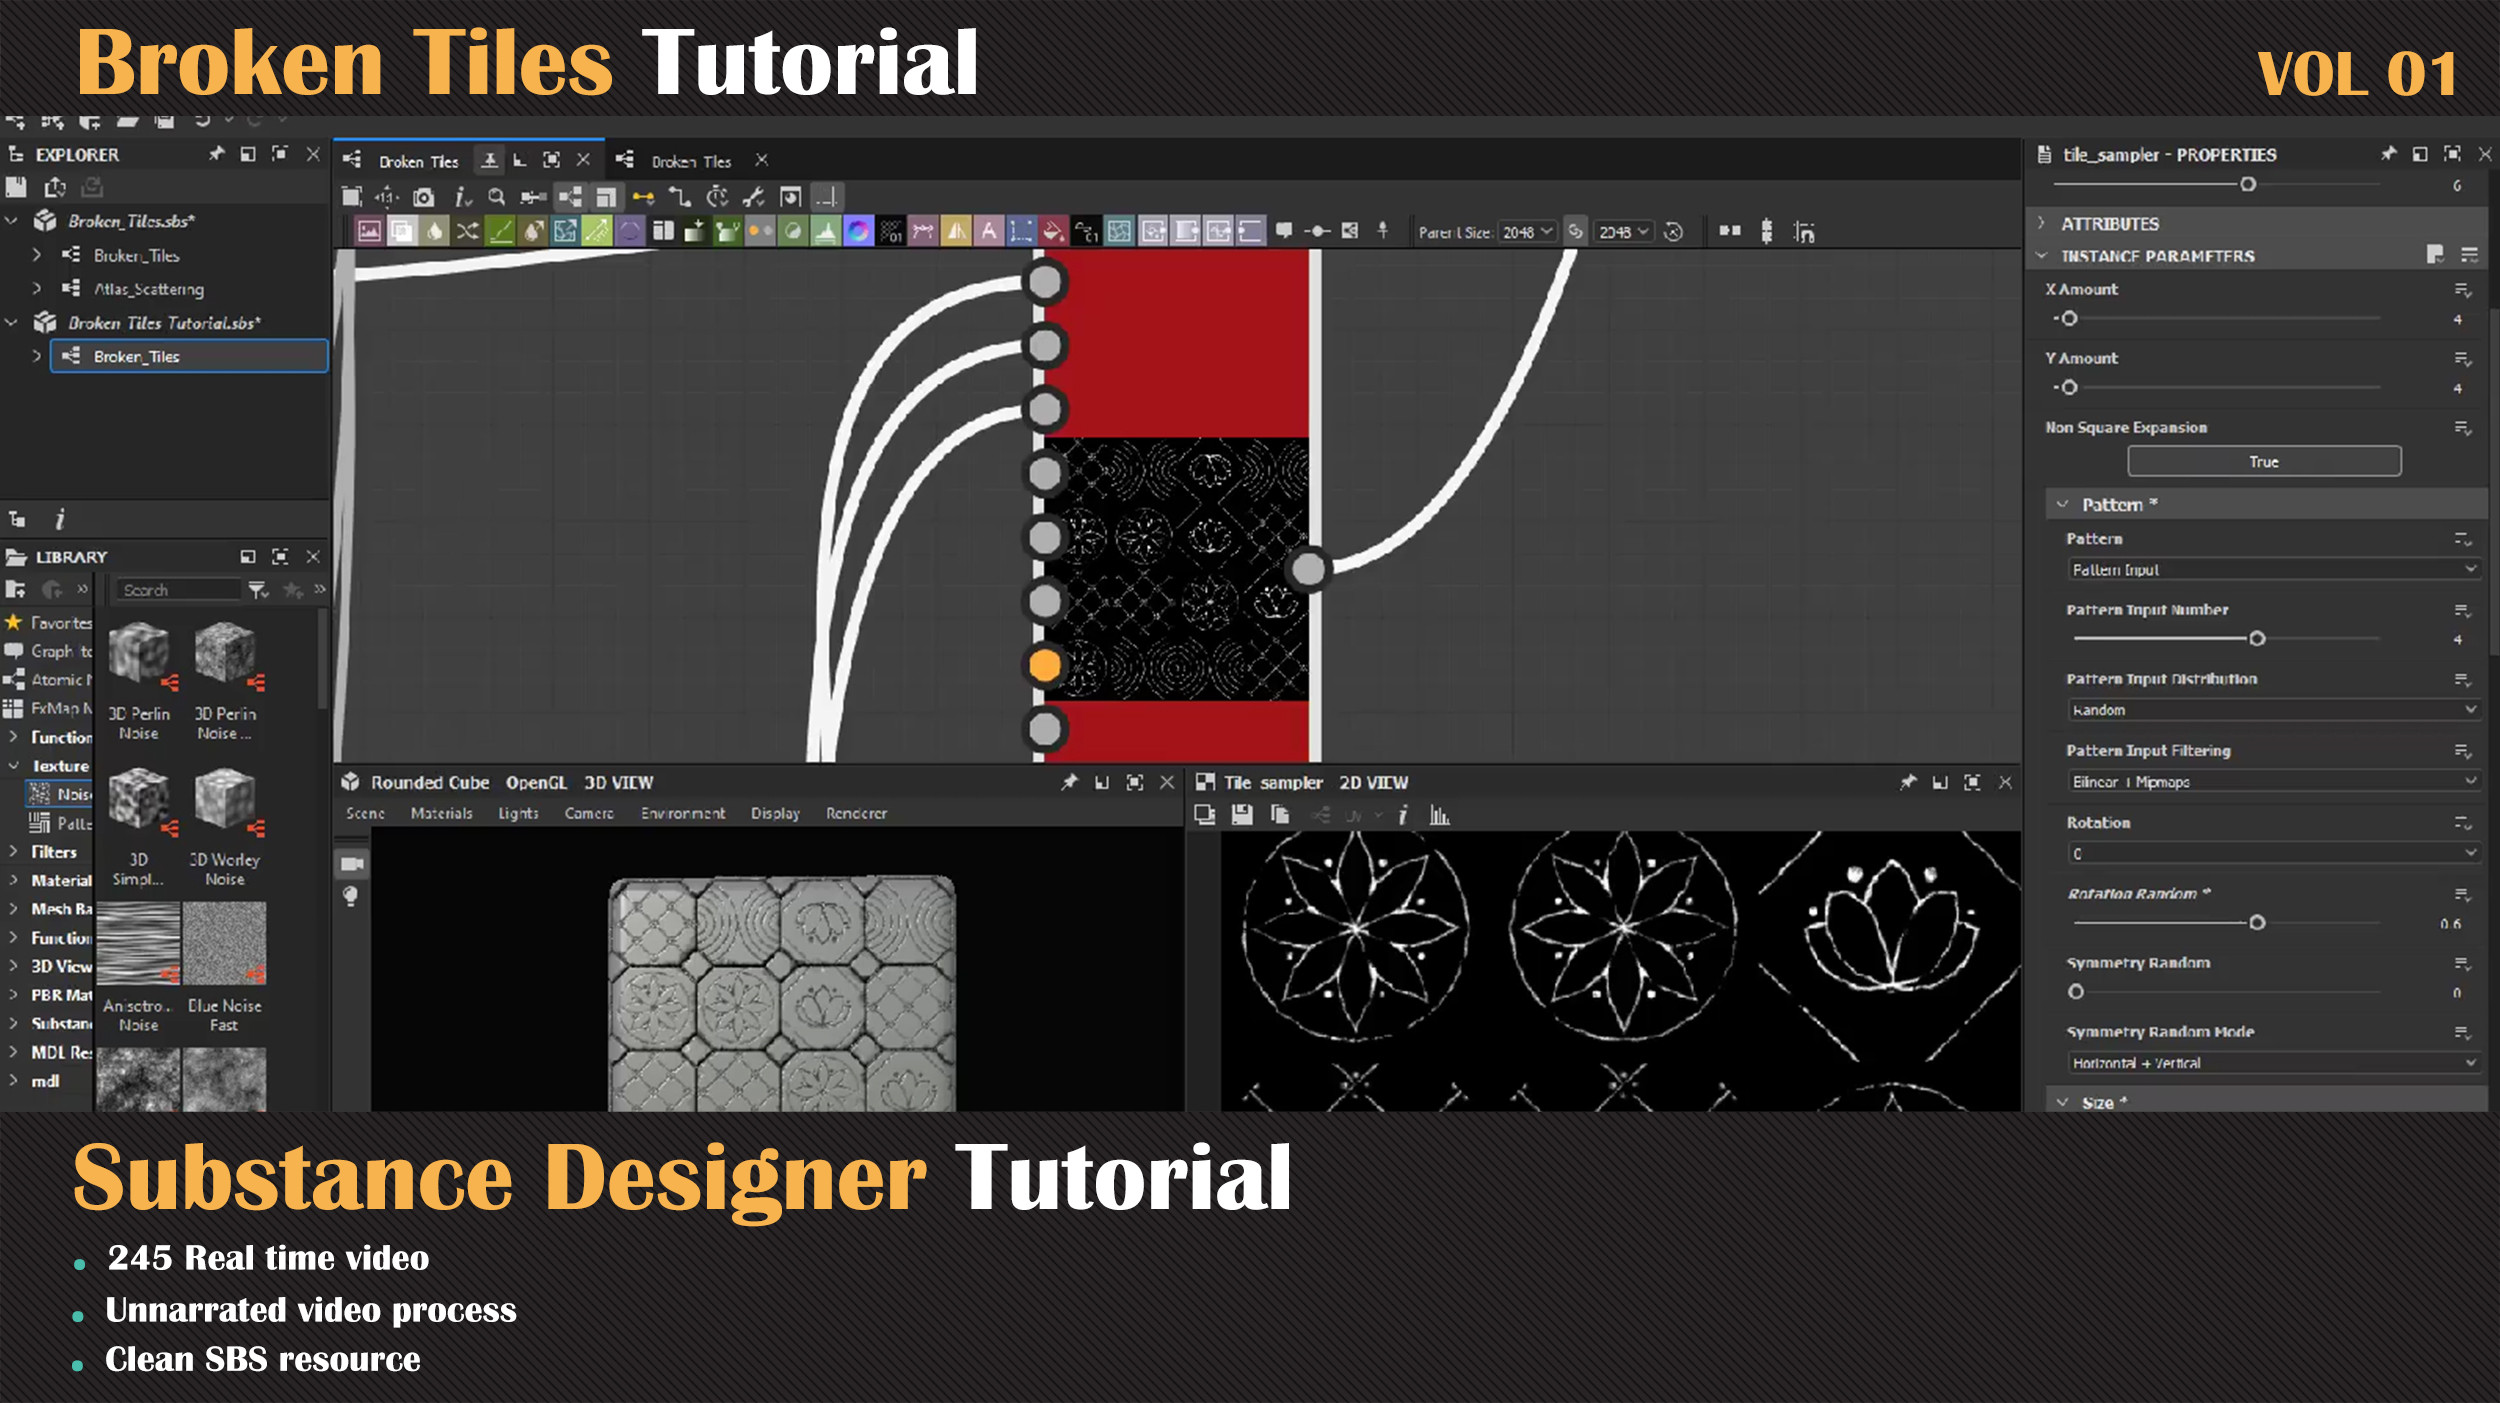
Task: Toggle Non Square Expansion True button
Action: [x=2263, y=461]
